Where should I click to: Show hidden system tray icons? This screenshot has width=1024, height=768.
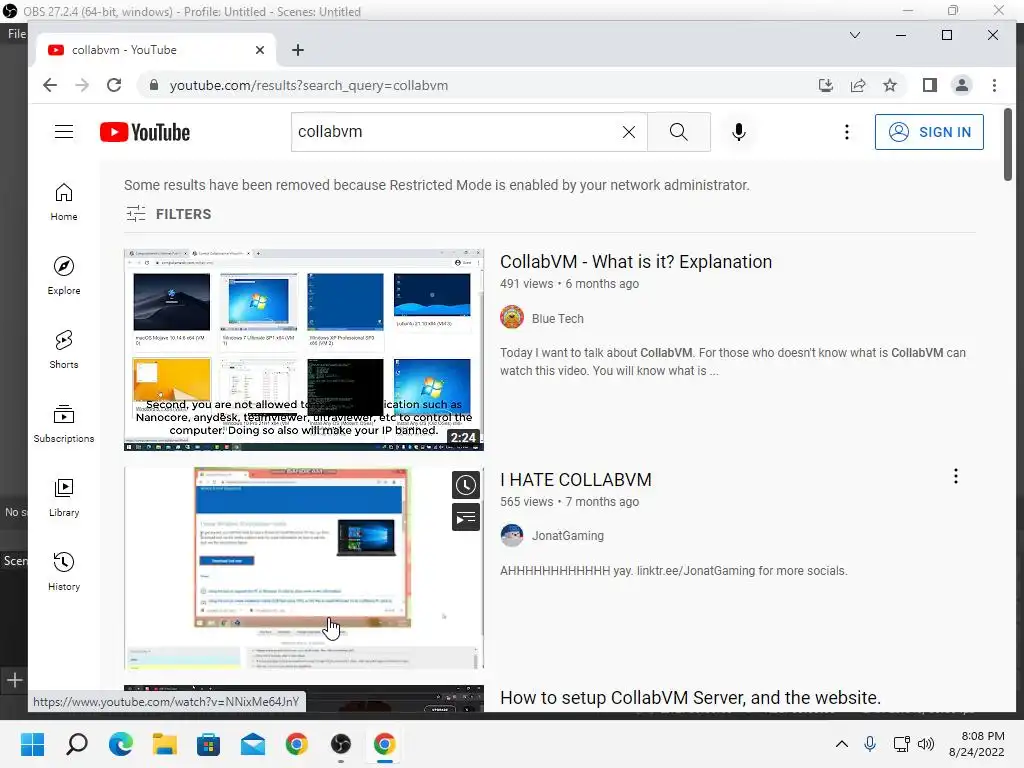842,744
